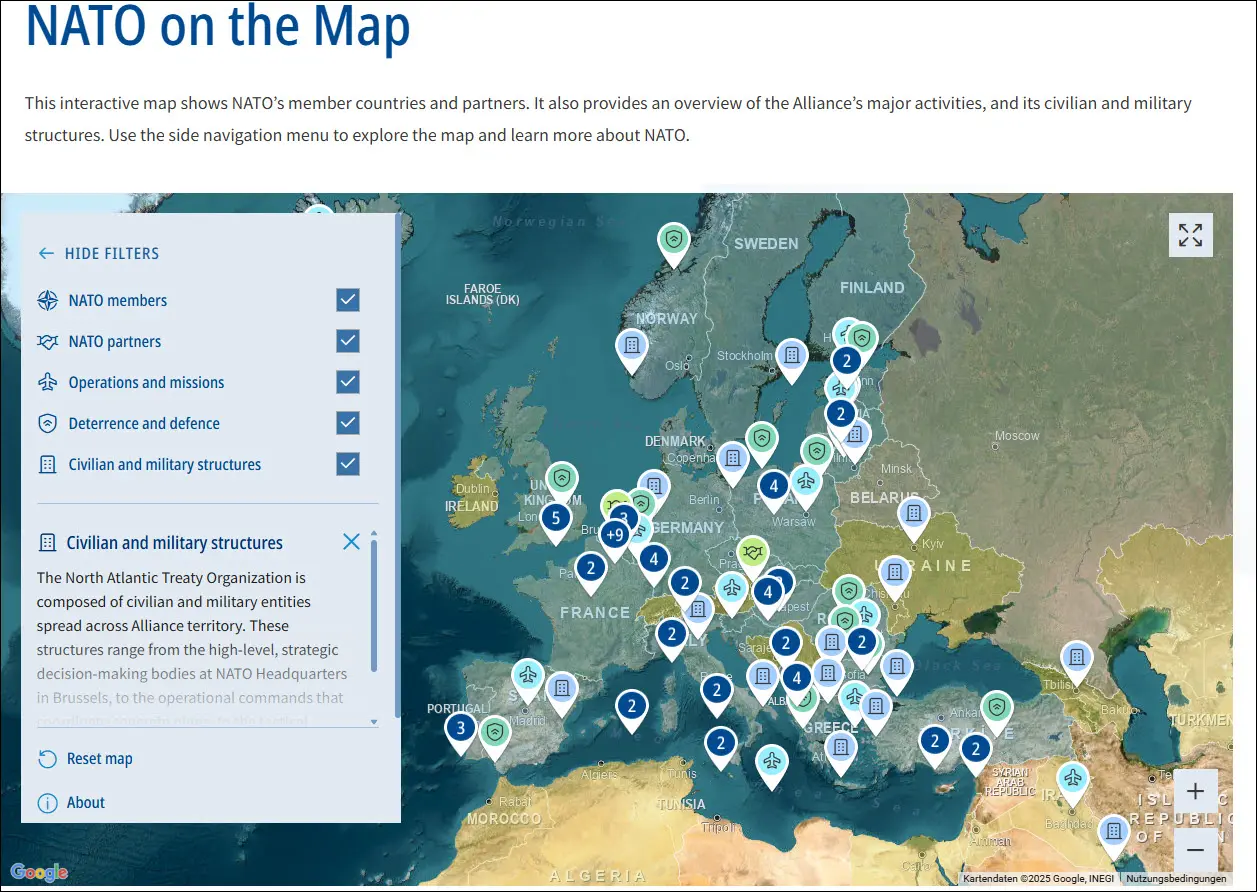The image size is (1257, 892).
Task: Close the Civilian and military structures description panel
Action: [351, 541]
